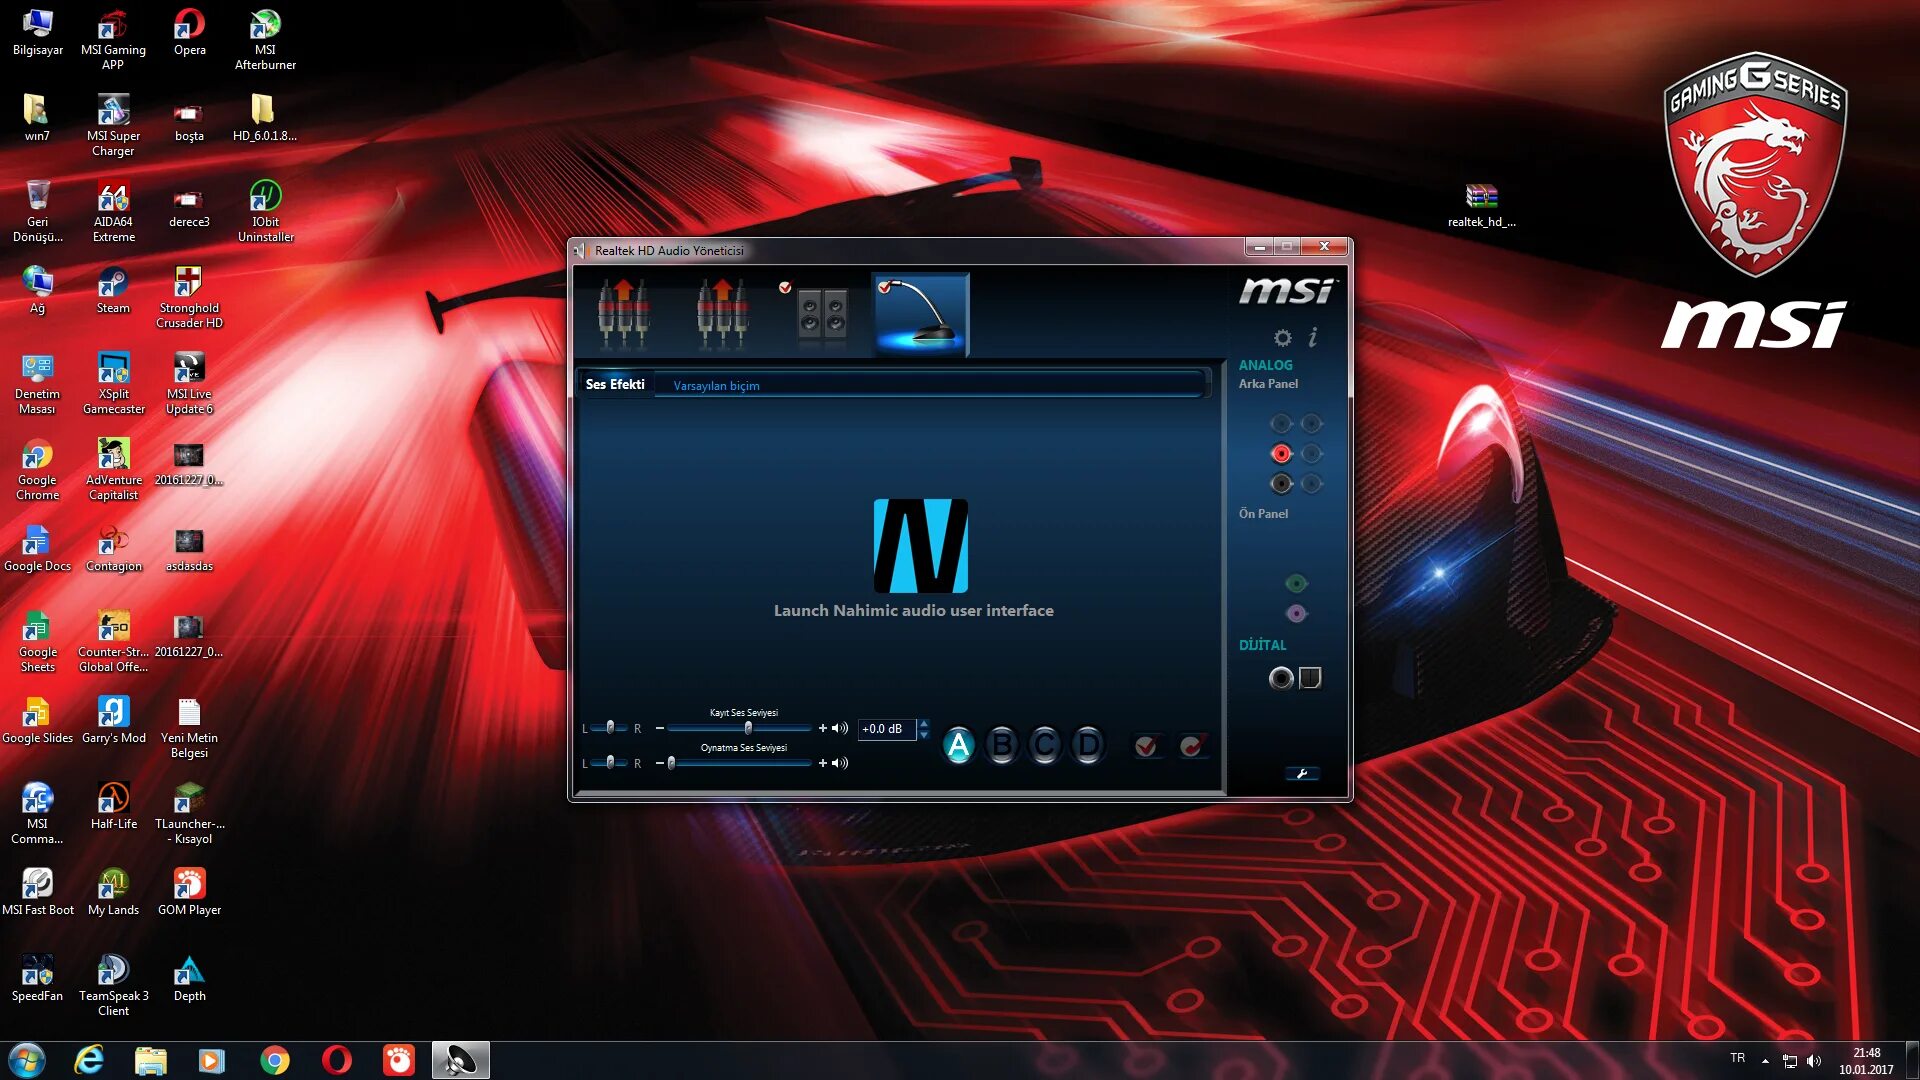This screenshot has height=1080, width=1920.
Task: Open Opera from the taskbar
Action: point(336,1060)
